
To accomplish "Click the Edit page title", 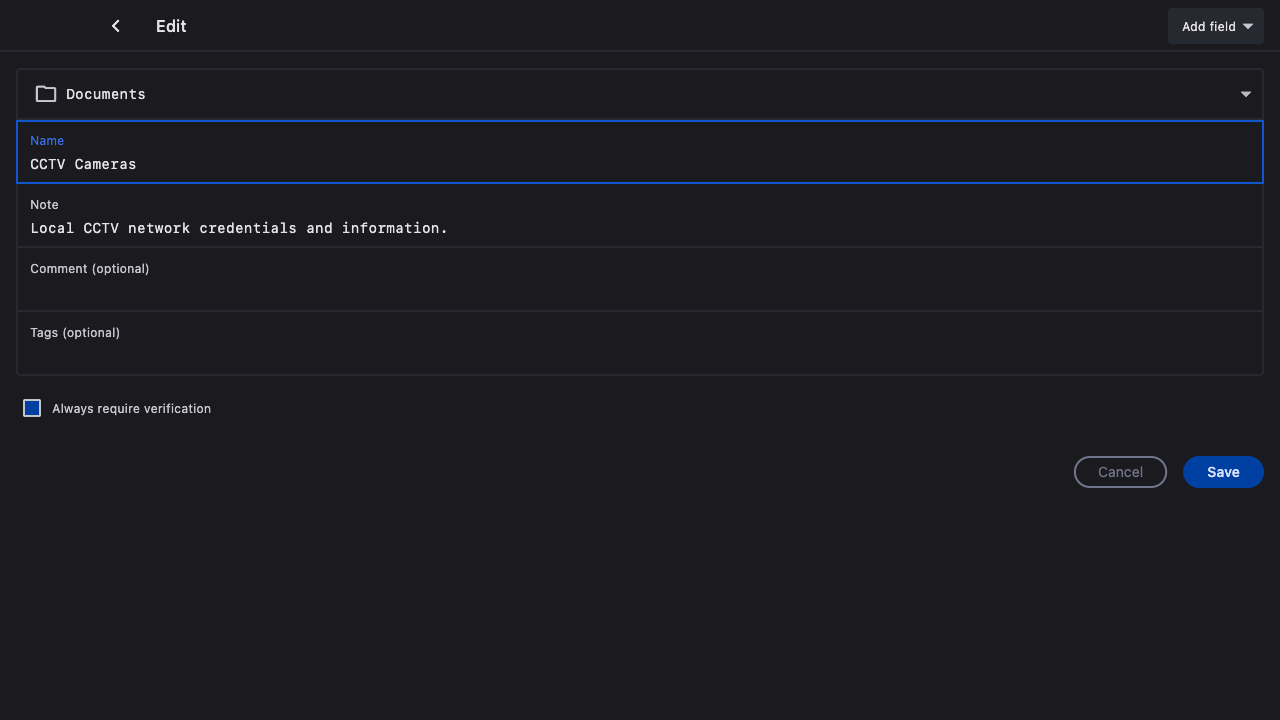I will (x=171, y=26).
